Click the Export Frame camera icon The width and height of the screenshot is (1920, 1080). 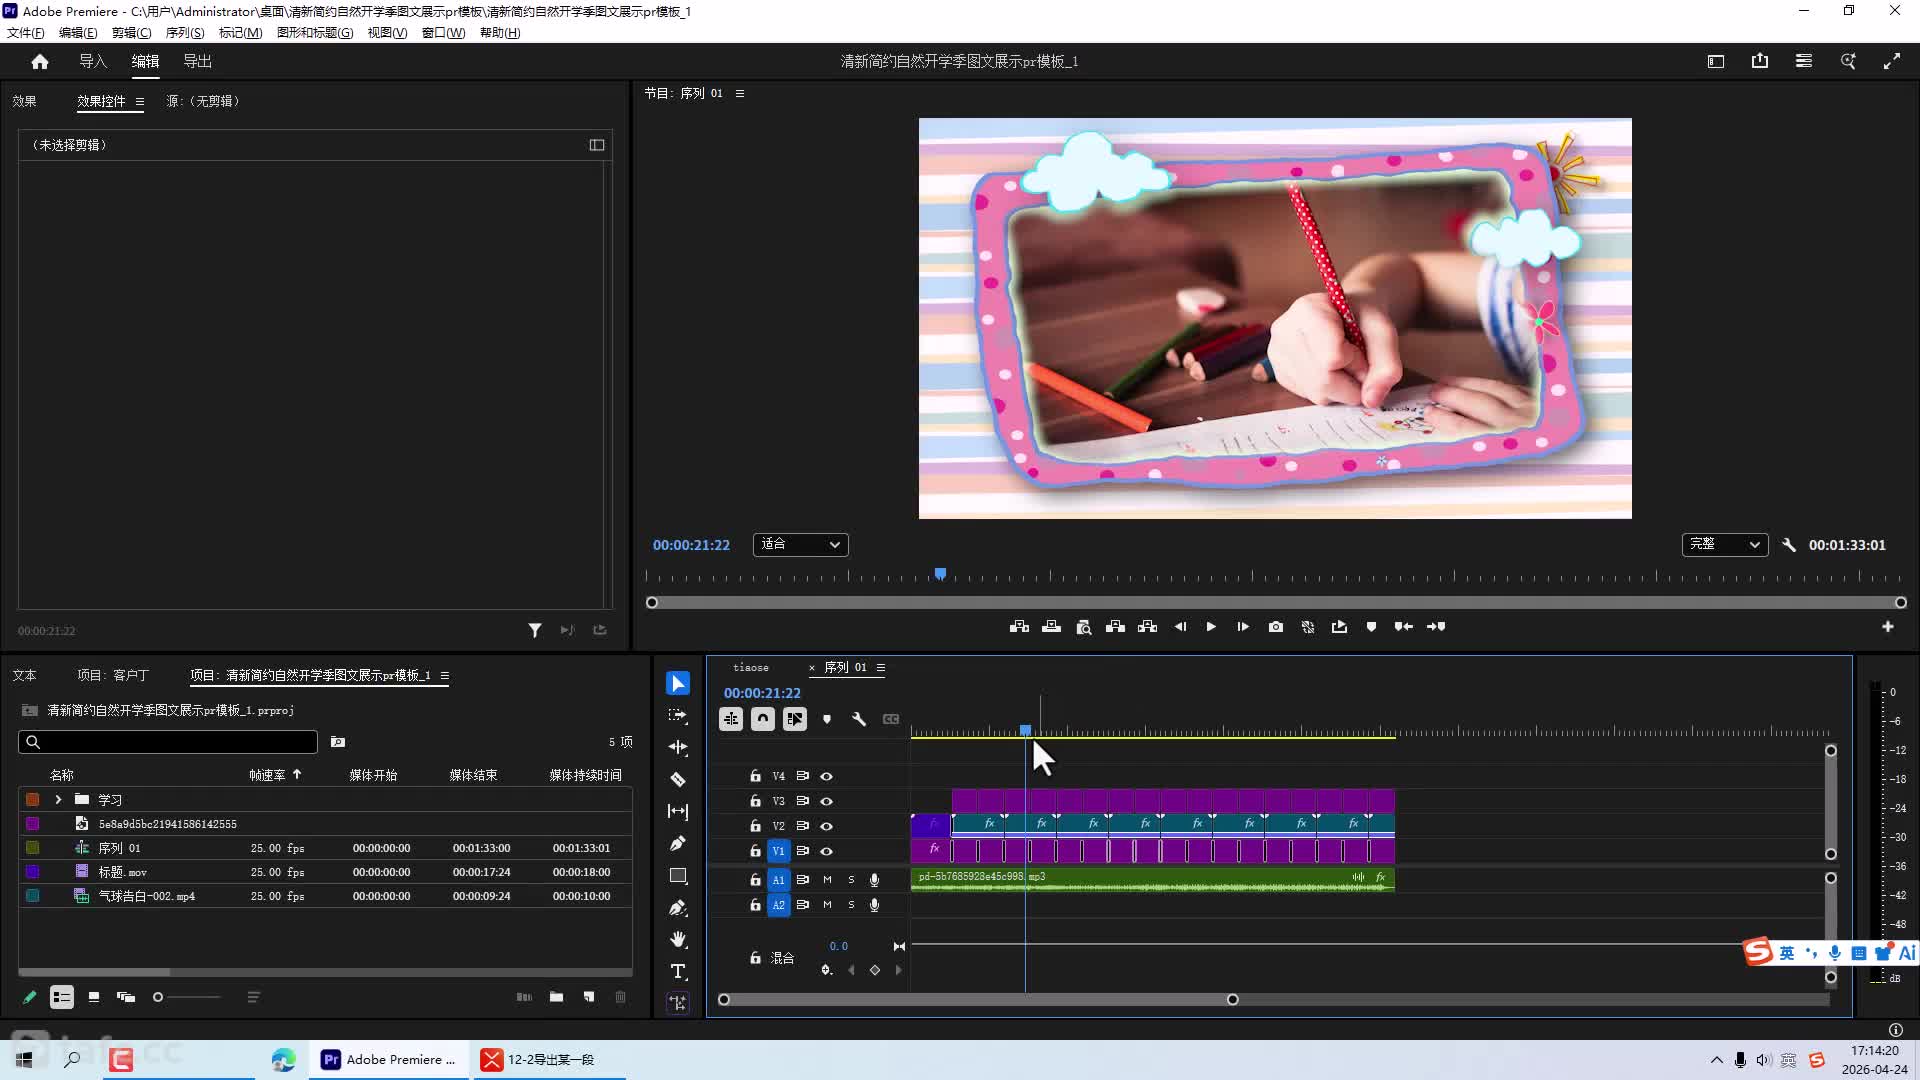pyautogui.click(x=1276, y=627)
